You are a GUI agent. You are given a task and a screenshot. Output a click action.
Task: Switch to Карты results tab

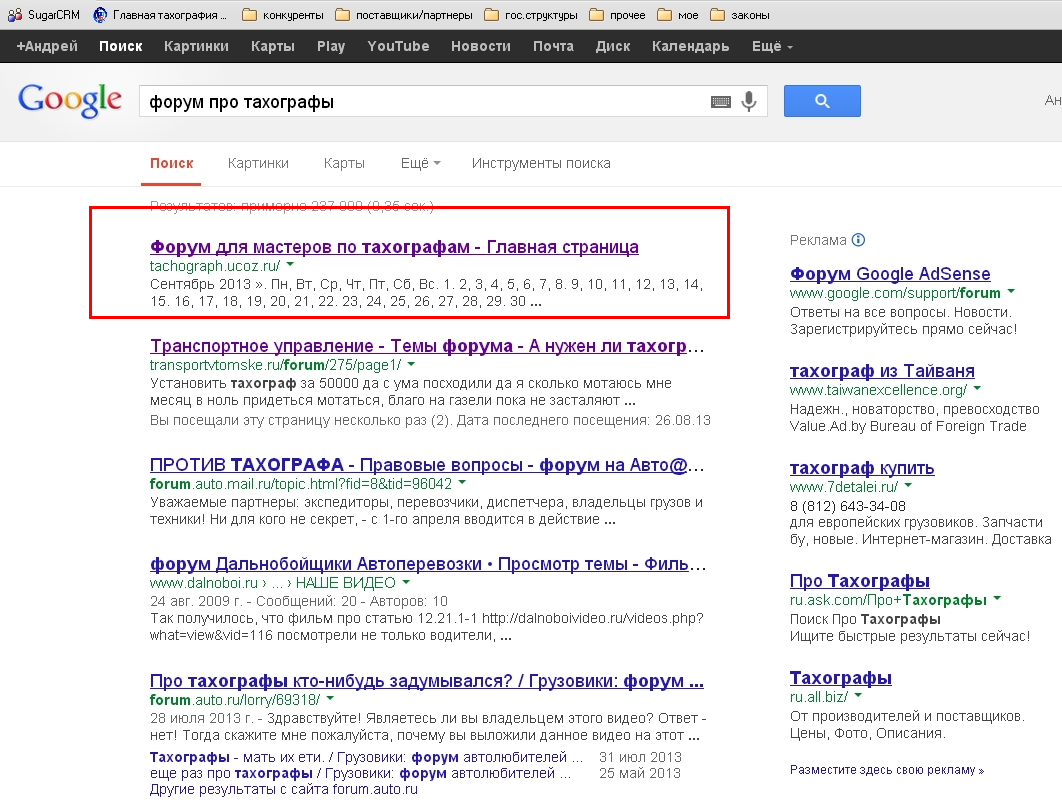344,163
